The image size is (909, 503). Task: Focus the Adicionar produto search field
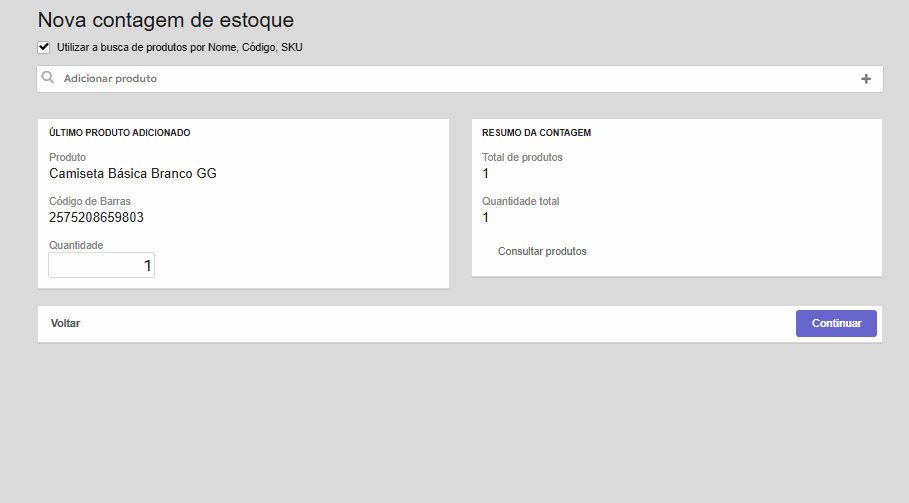tap(460, 79)
